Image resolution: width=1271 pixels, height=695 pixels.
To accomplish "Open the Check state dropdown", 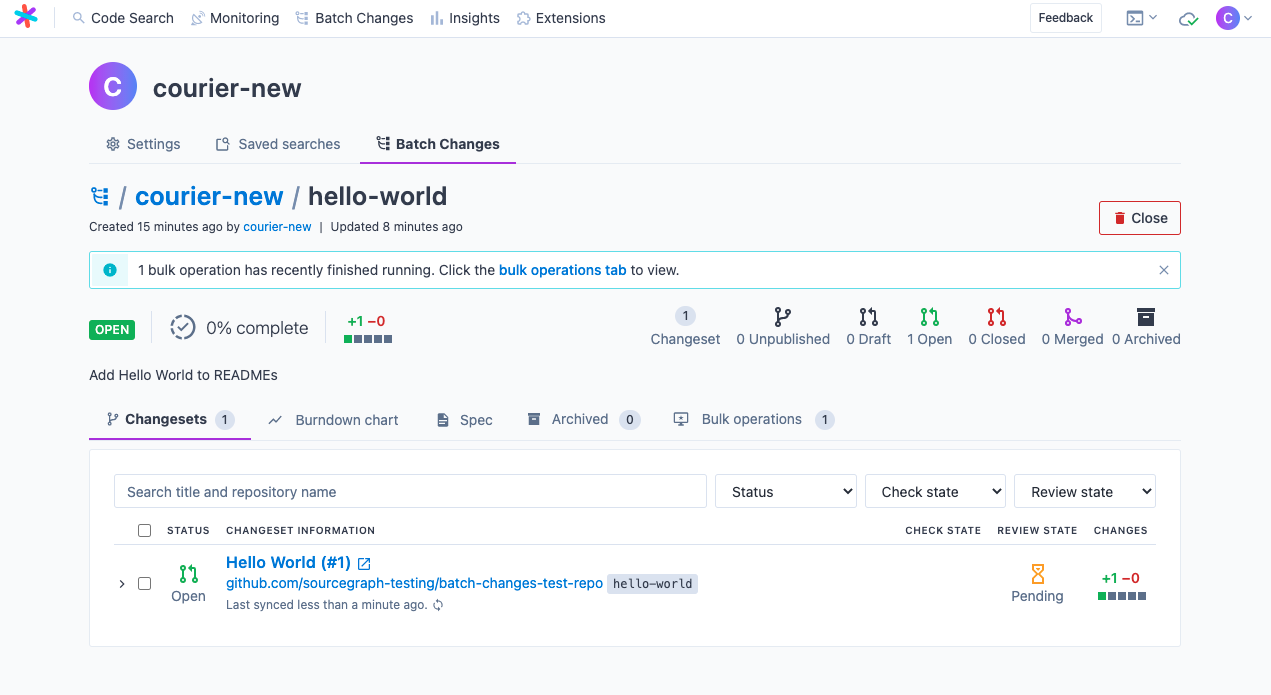I will [x=935, y=491].
